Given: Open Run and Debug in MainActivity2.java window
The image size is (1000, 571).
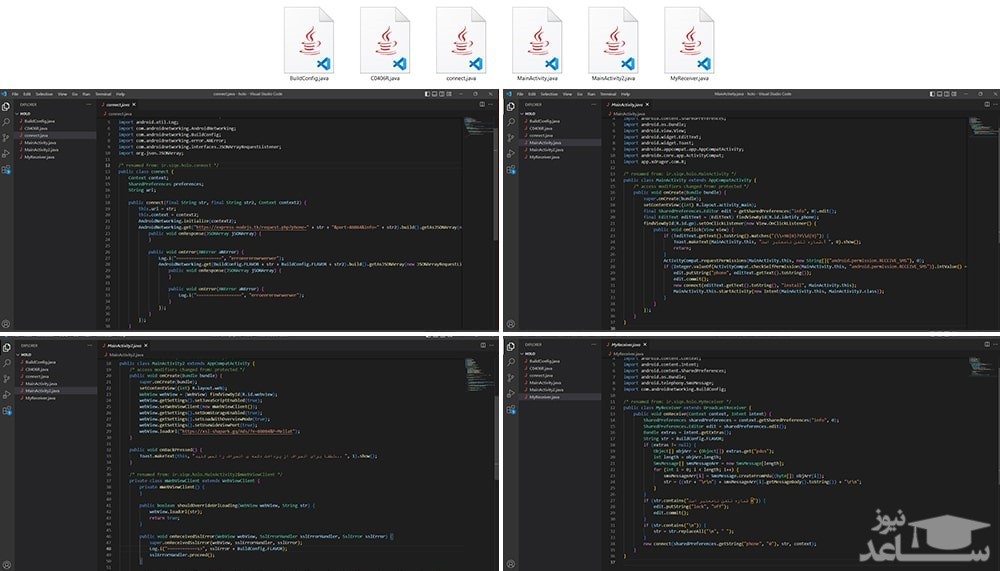Looking at the screenshot, I should (x=5, y=392).
